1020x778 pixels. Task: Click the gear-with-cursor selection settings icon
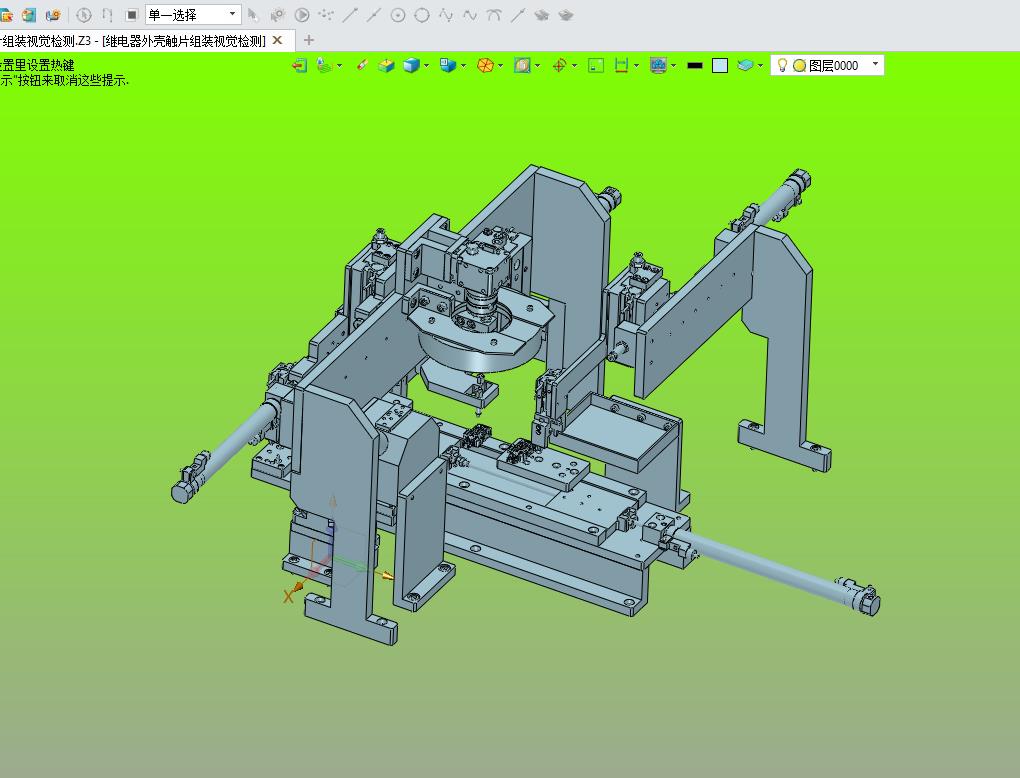click(278, 14)
